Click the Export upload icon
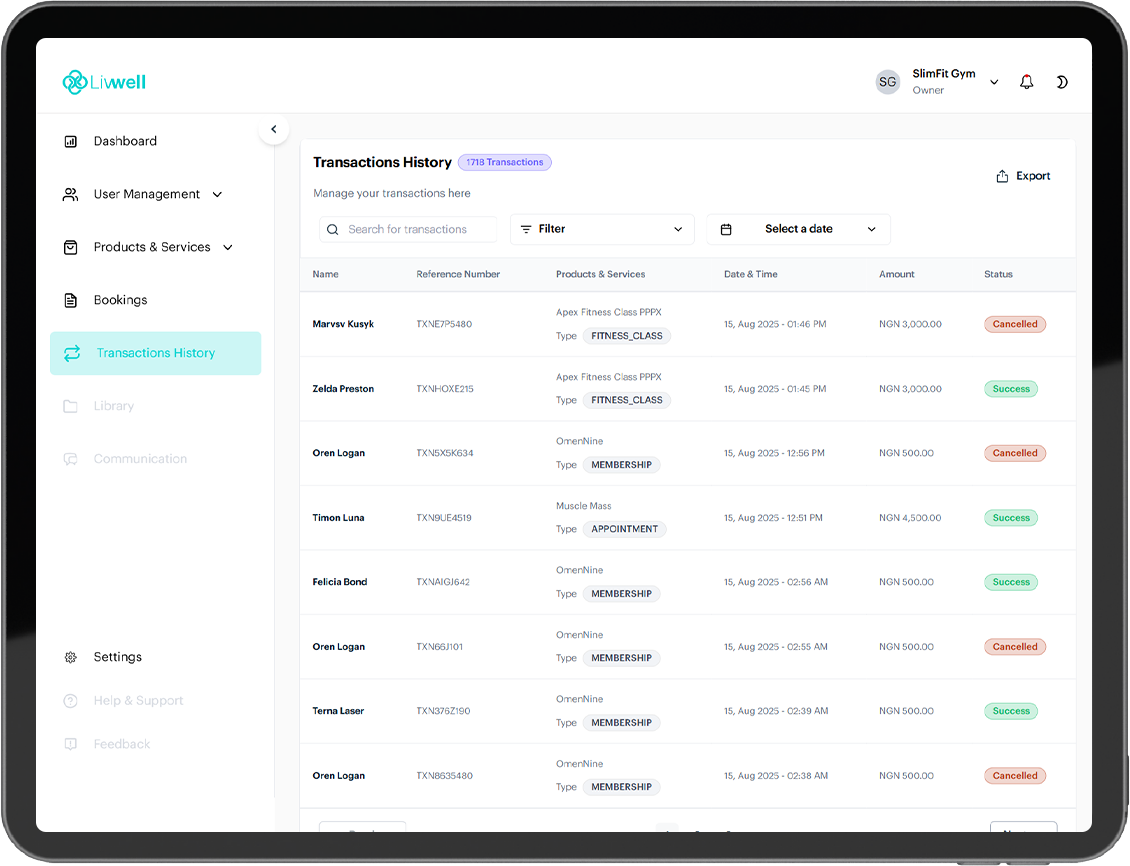The width and height of the screenshot is (1130, 866). 1002,177
